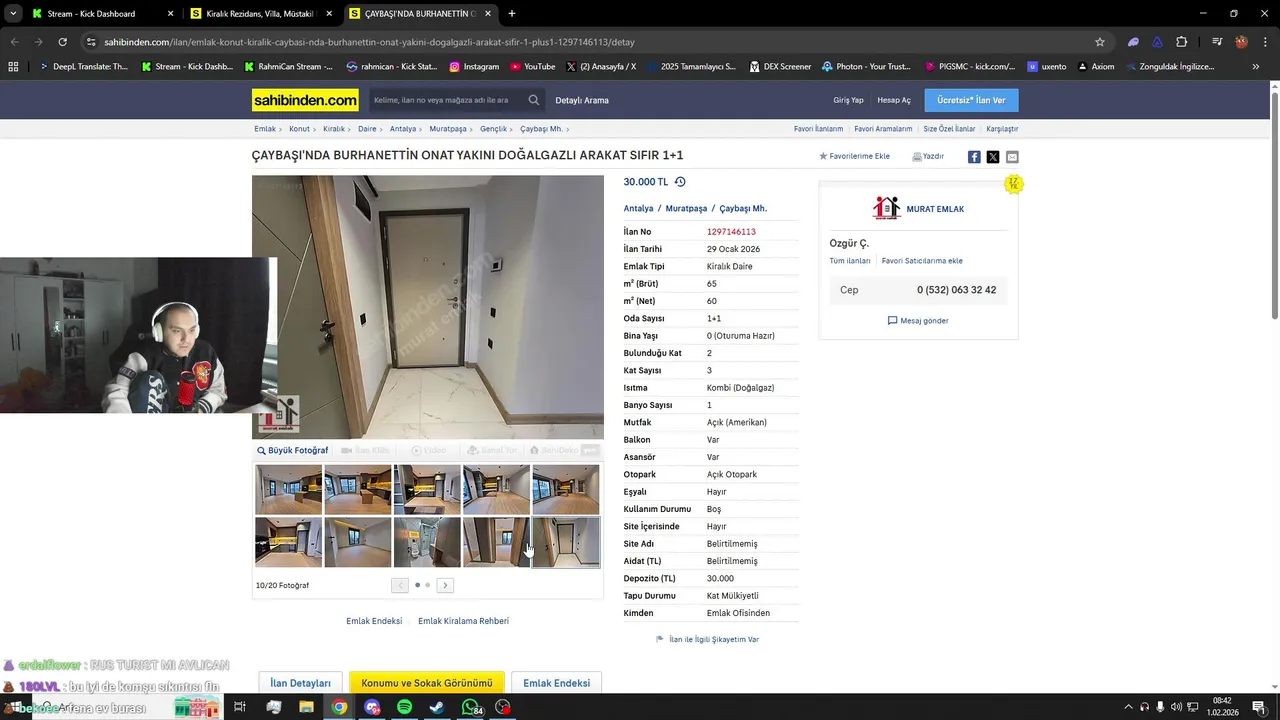The image size is (1280, 720).
Task: Click Favori Satıcılarıma ekle
Action: point(922,261)
